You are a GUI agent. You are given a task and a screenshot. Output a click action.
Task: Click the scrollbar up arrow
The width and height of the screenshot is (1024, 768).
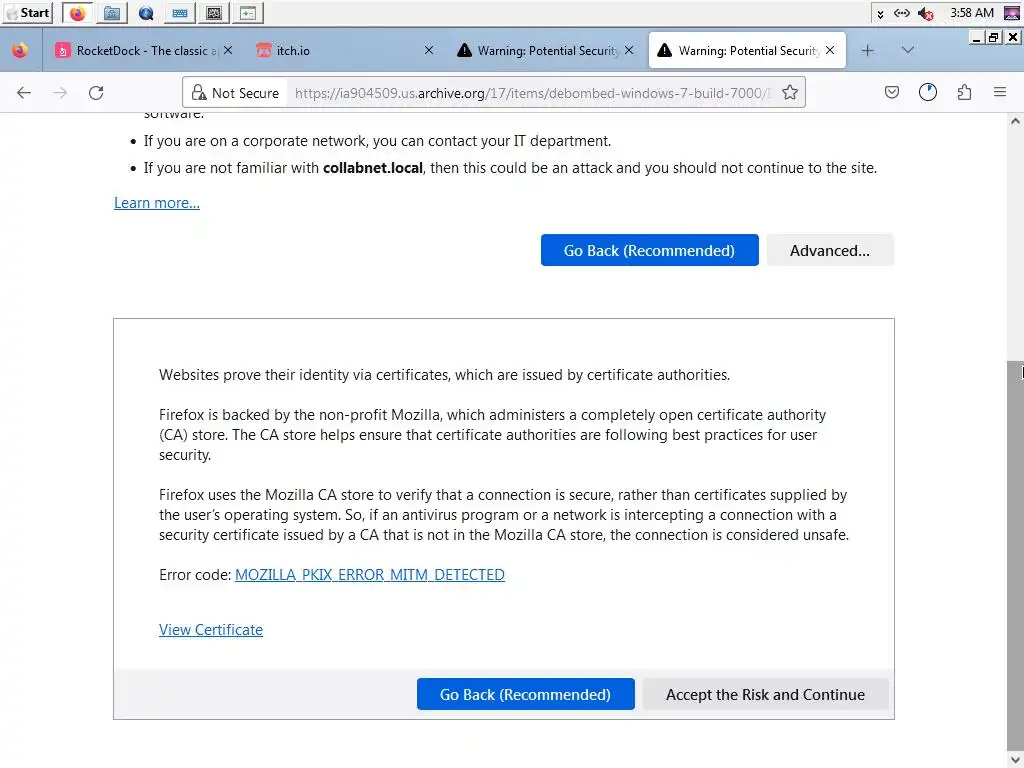[x=1015, y=121]
